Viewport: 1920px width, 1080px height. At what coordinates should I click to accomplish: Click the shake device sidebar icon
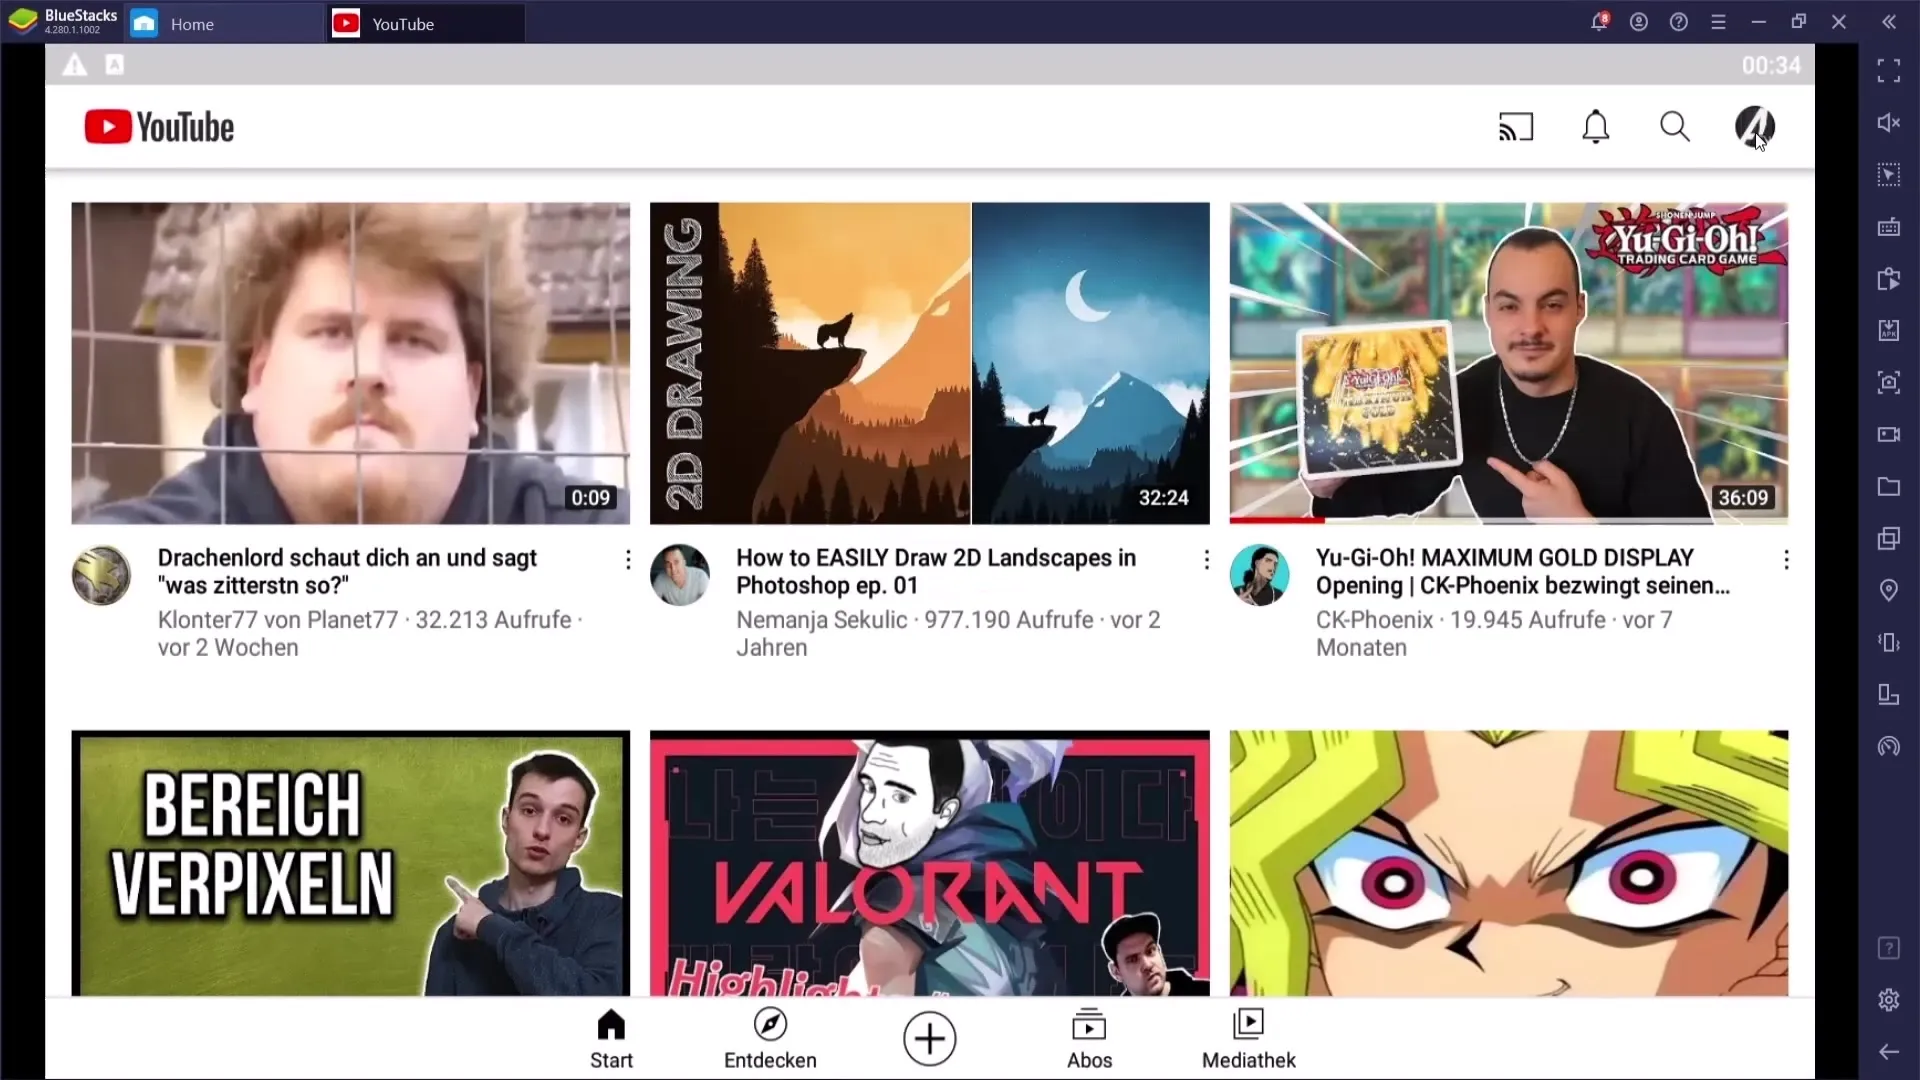click(1889, 642)
